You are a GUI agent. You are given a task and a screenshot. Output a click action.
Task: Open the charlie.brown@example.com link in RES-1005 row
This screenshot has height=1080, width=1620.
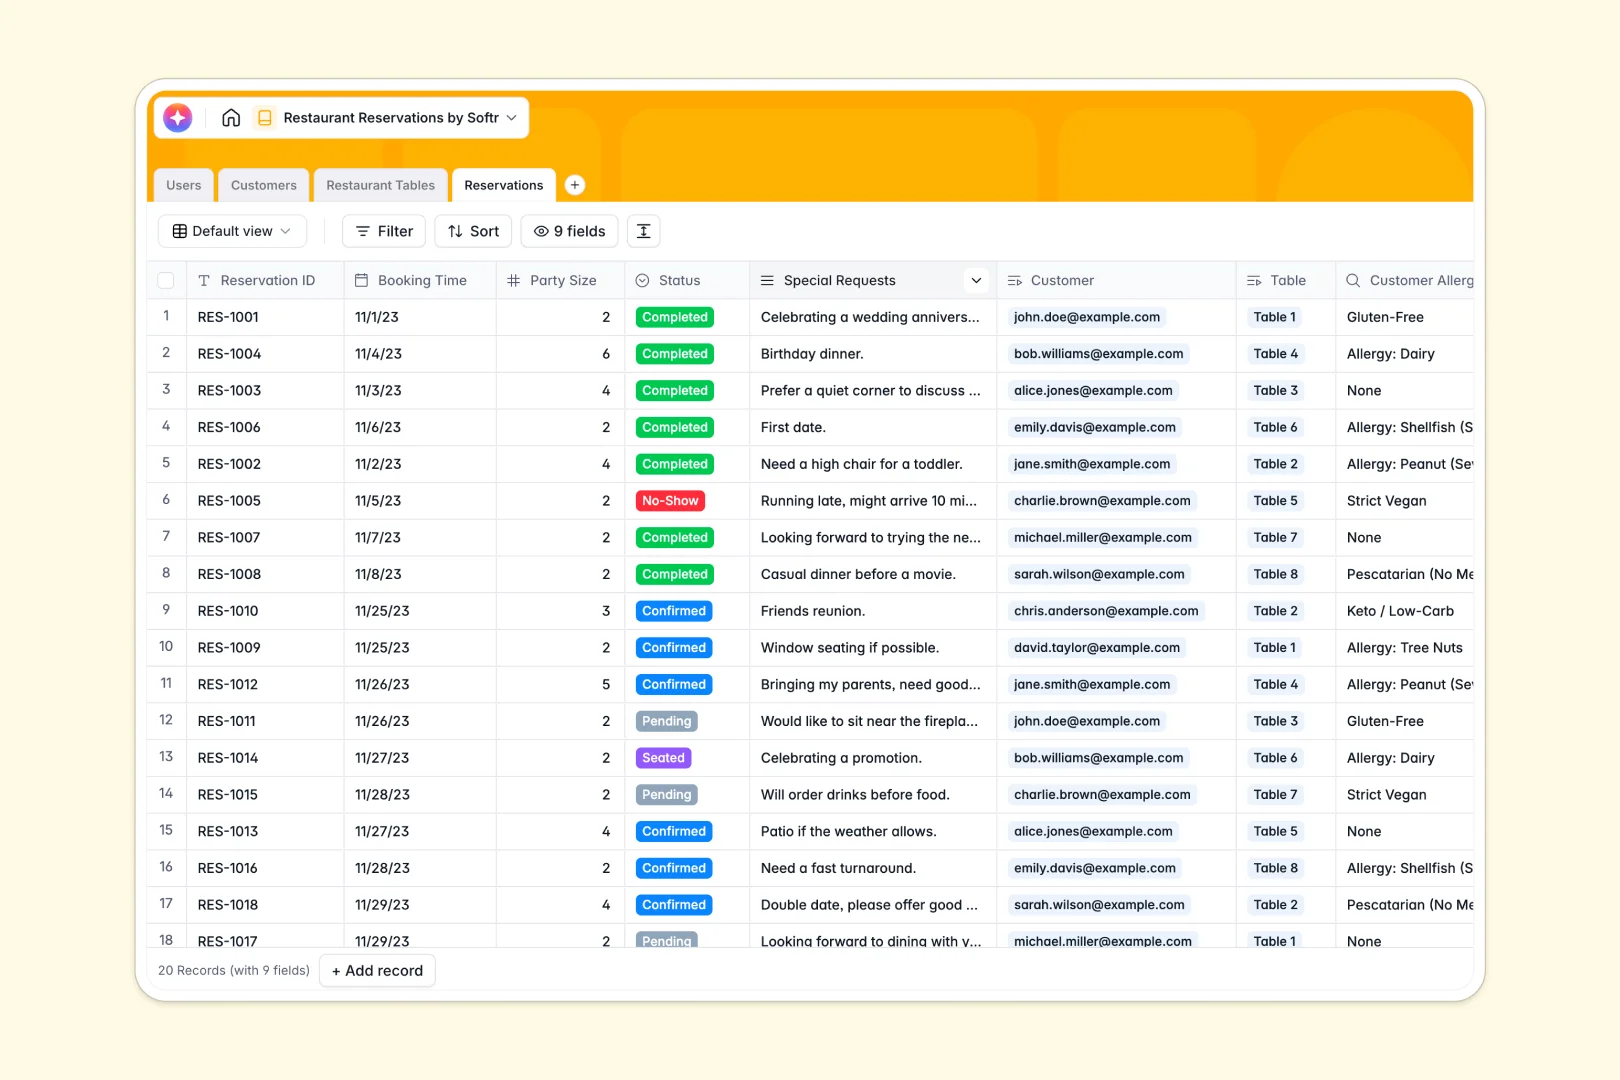point(1102,501)
